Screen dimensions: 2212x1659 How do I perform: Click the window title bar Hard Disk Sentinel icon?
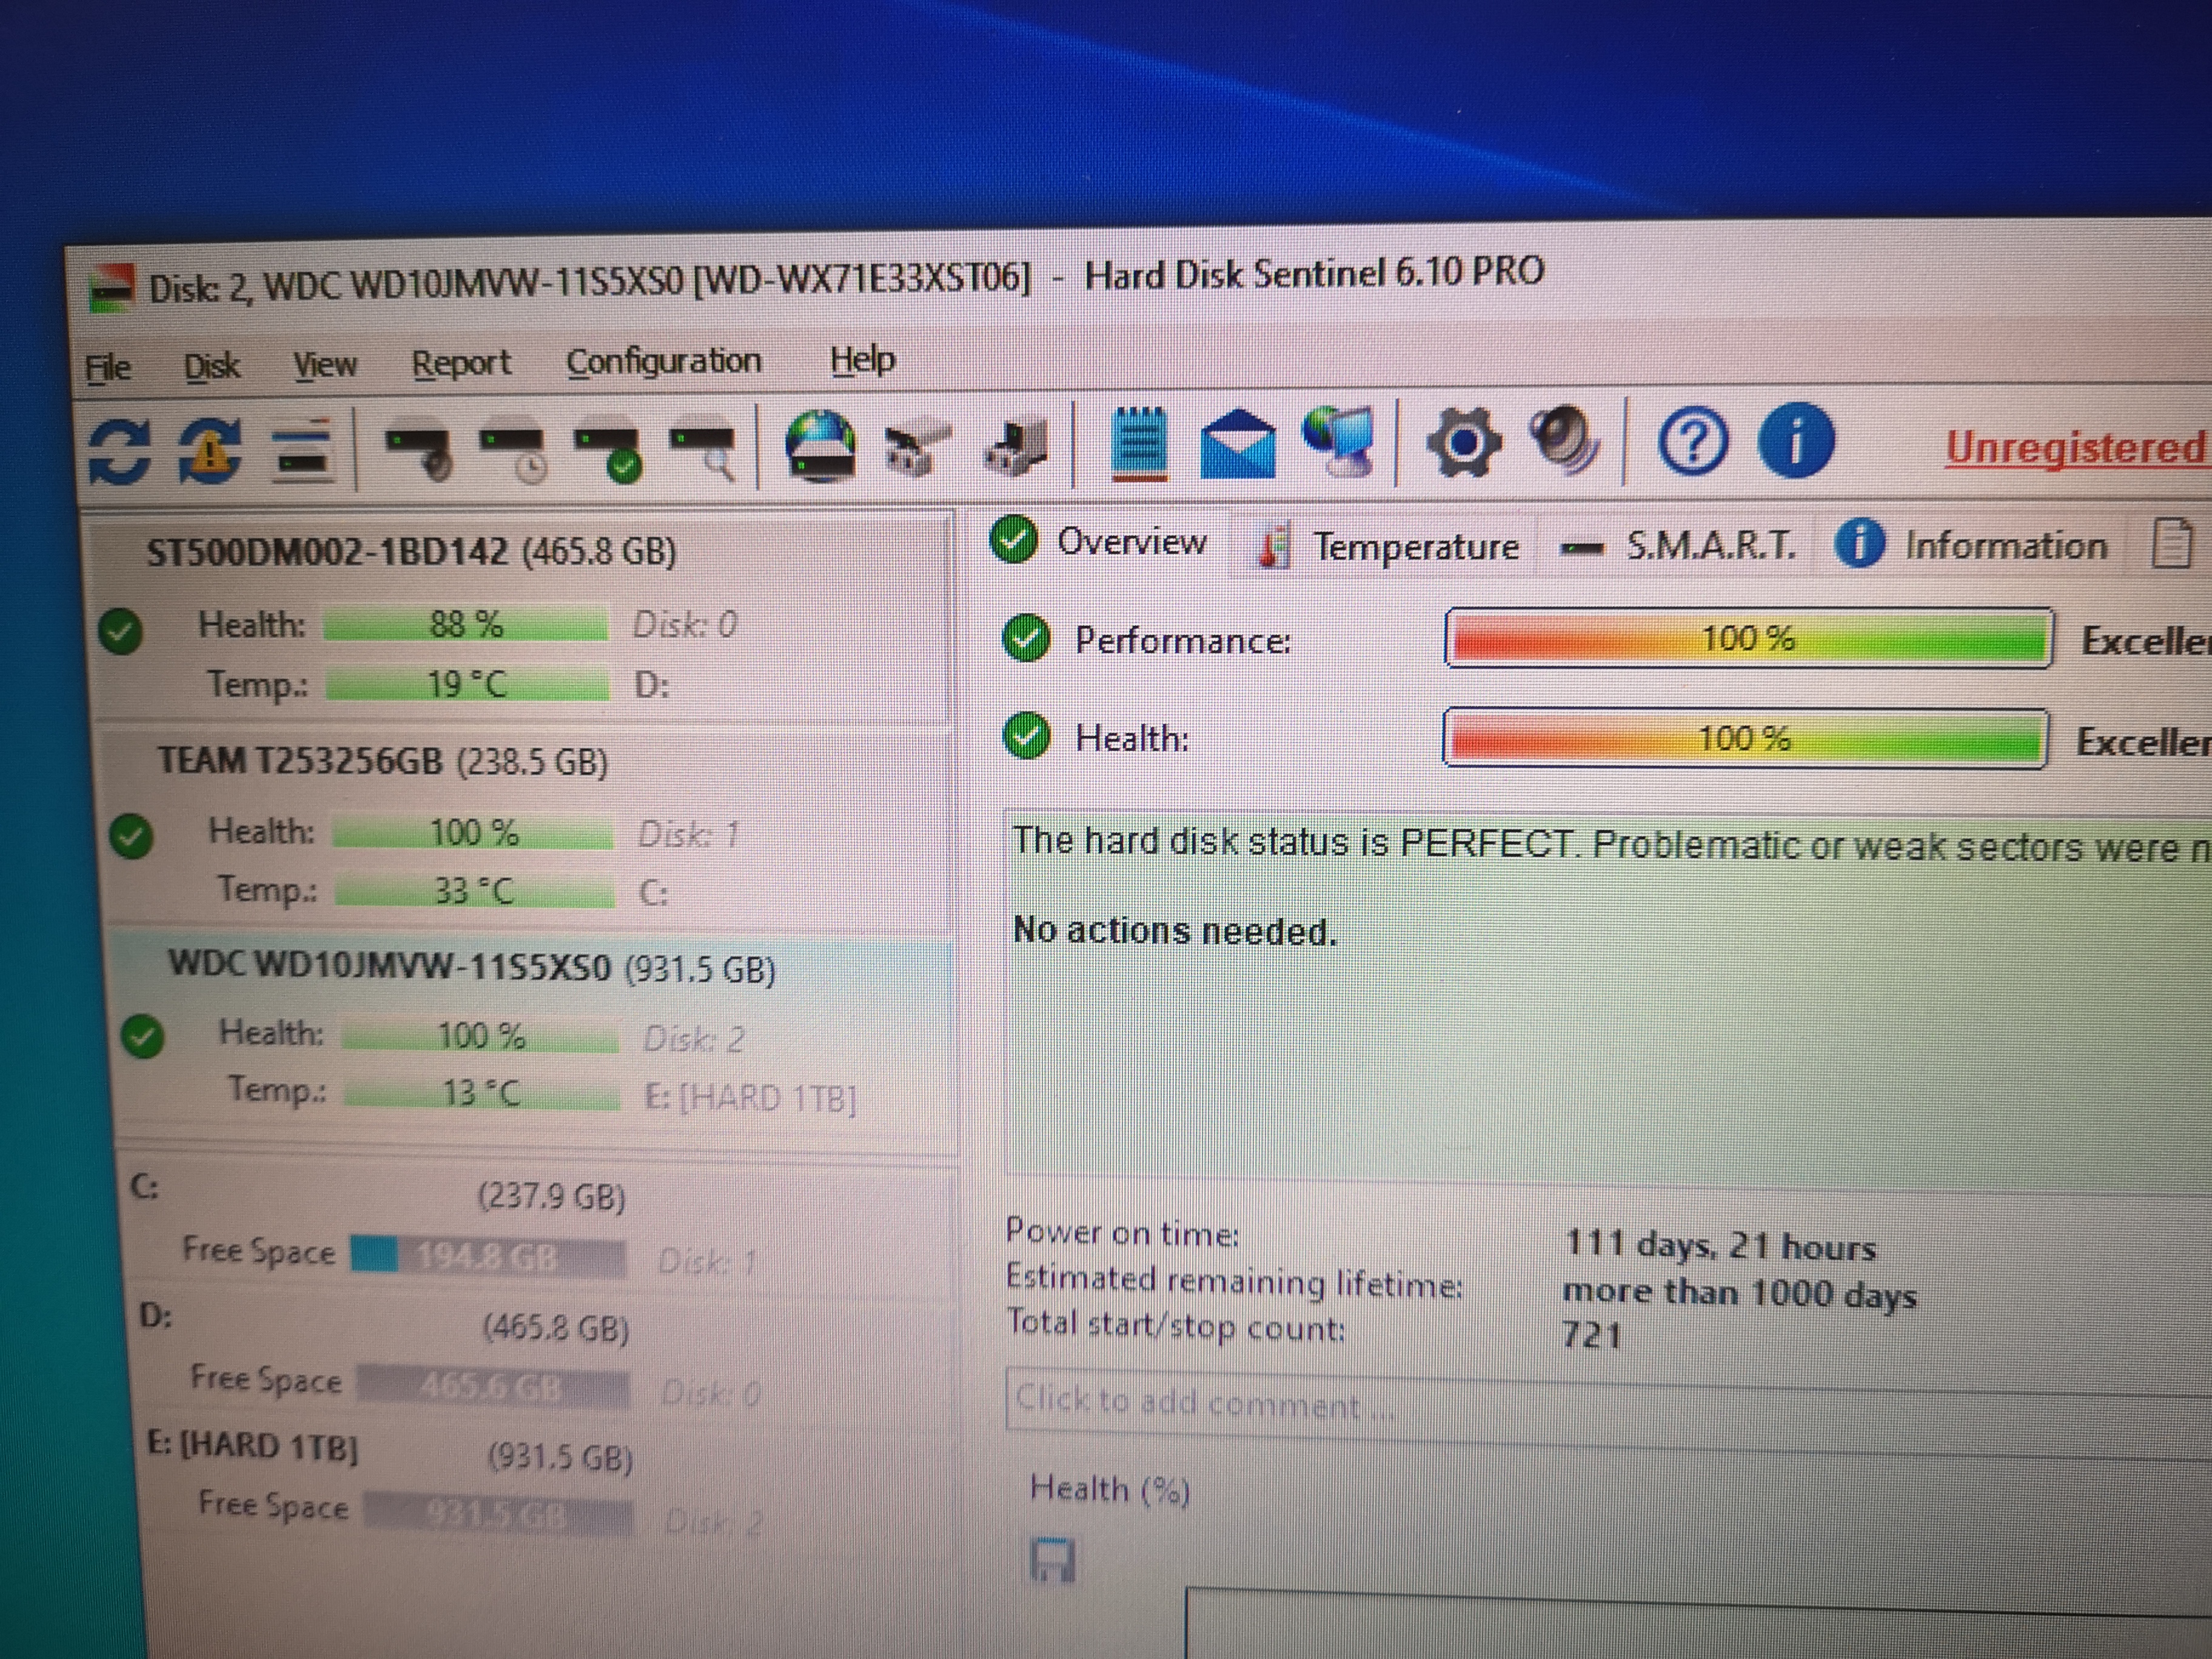[x=111, y=290]
